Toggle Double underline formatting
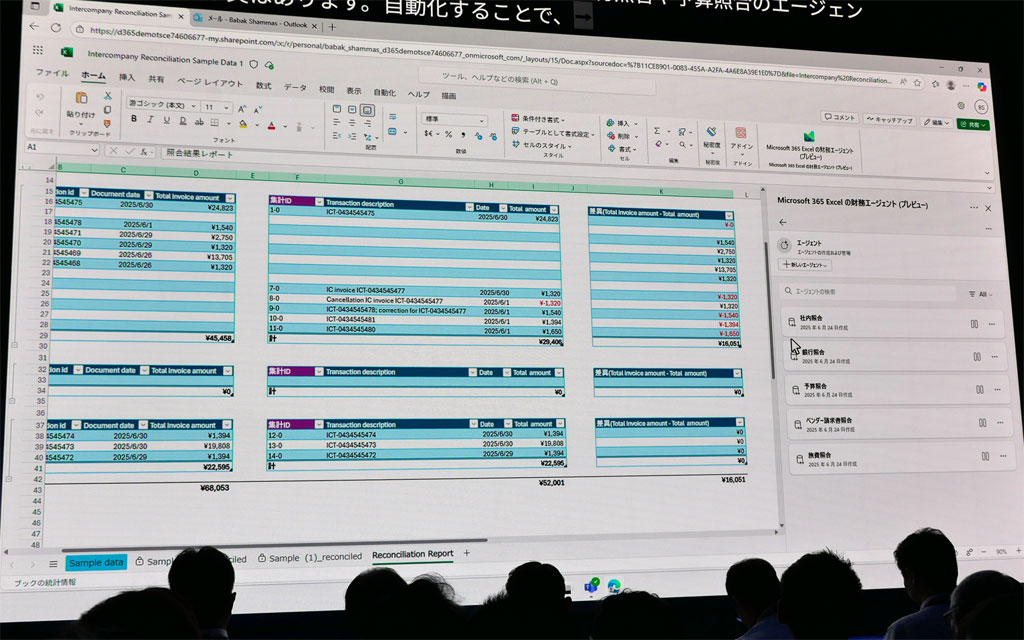 [183, 121]
